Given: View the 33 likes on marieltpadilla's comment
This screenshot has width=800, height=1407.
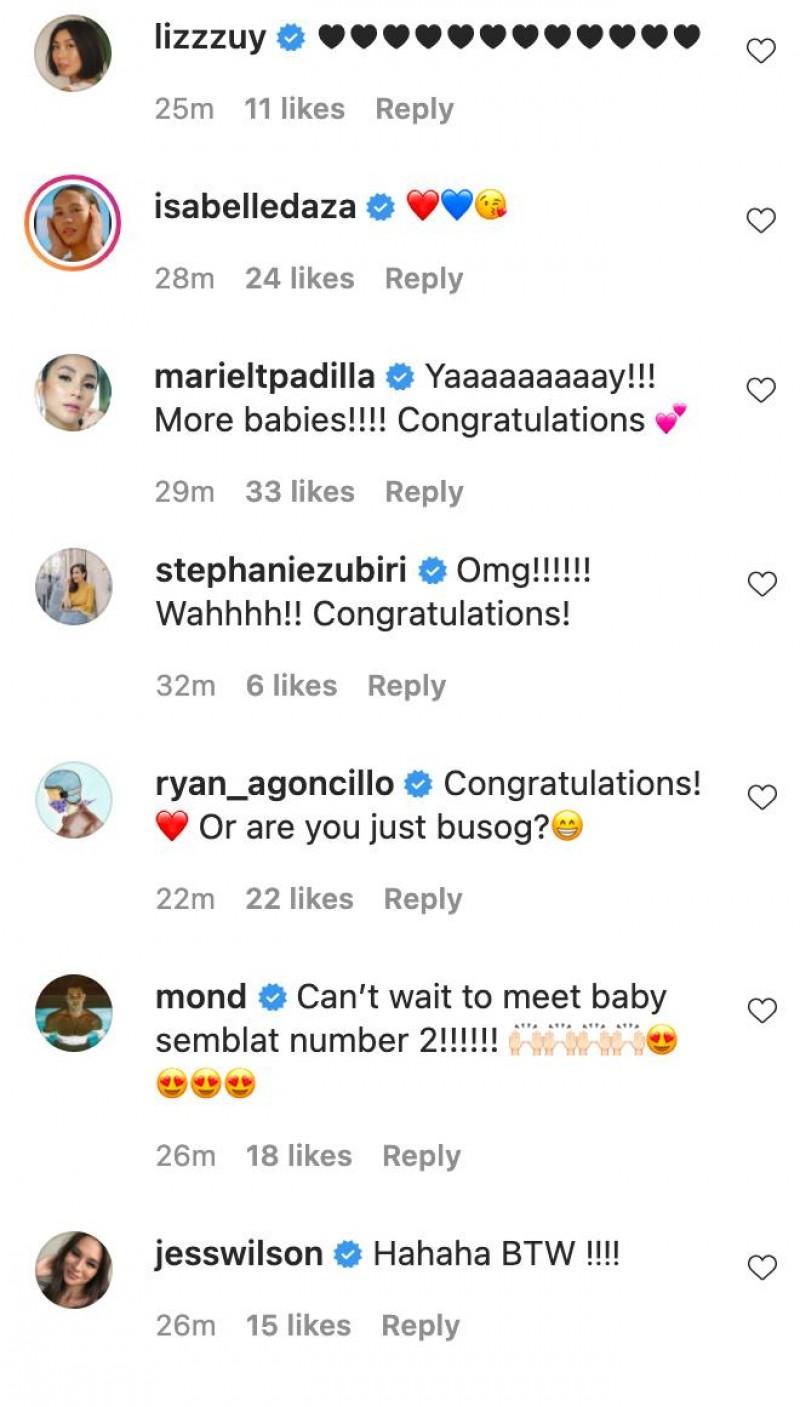Looking at the screenshot, I should point(300,492).
